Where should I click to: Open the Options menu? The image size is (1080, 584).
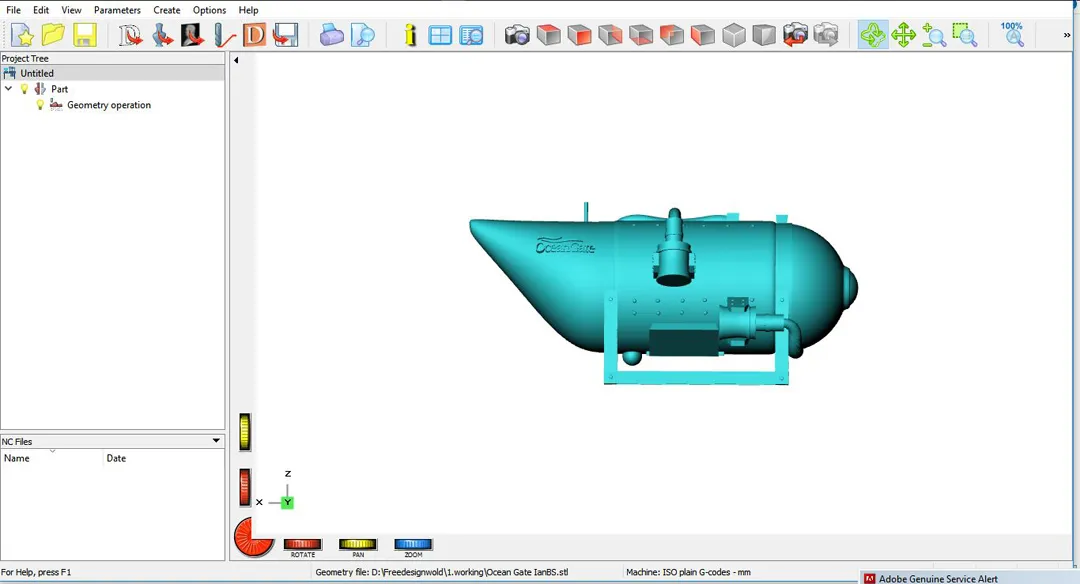(x=209, y=10)
